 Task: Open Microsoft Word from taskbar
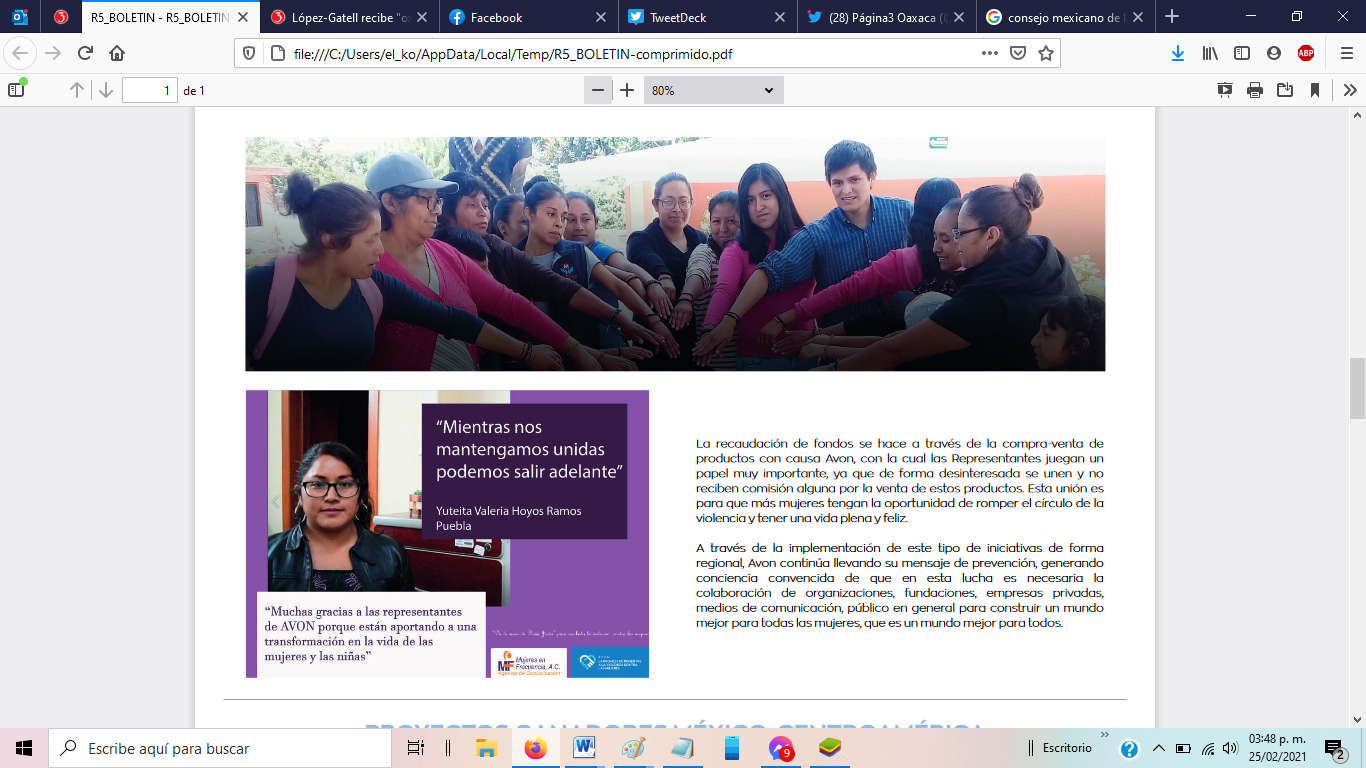pos(585,748)
